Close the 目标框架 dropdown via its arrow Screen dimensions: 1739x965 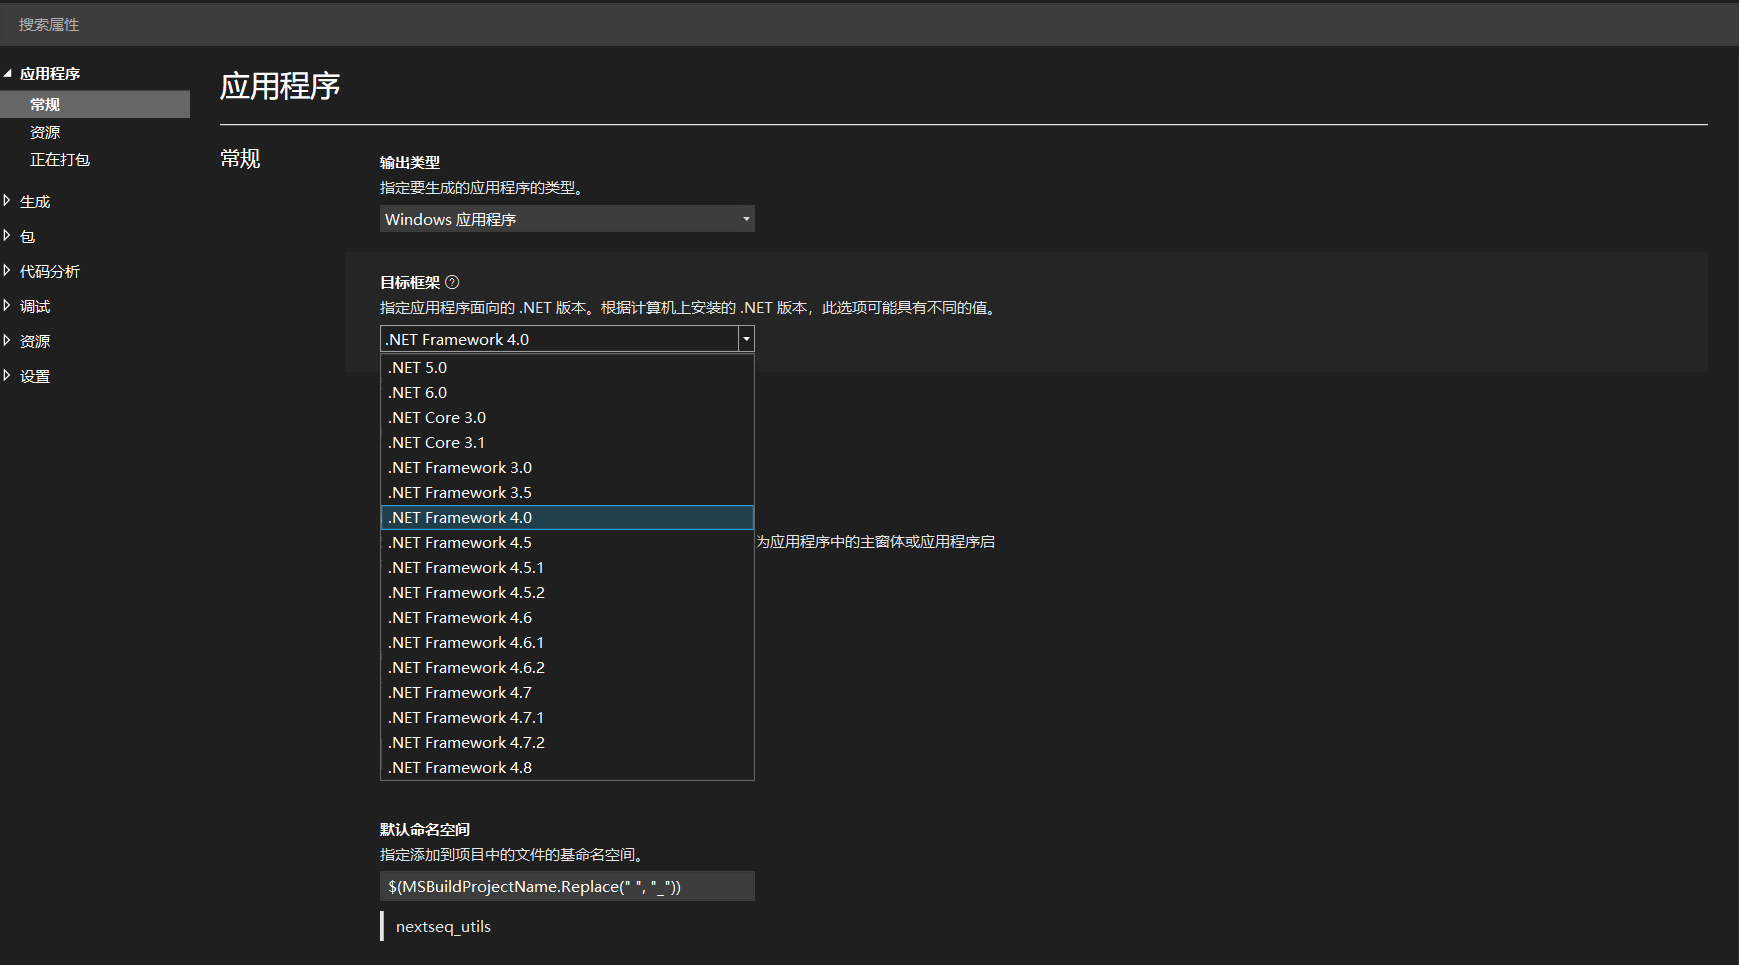pyautogui.click(x=746, y=339)
